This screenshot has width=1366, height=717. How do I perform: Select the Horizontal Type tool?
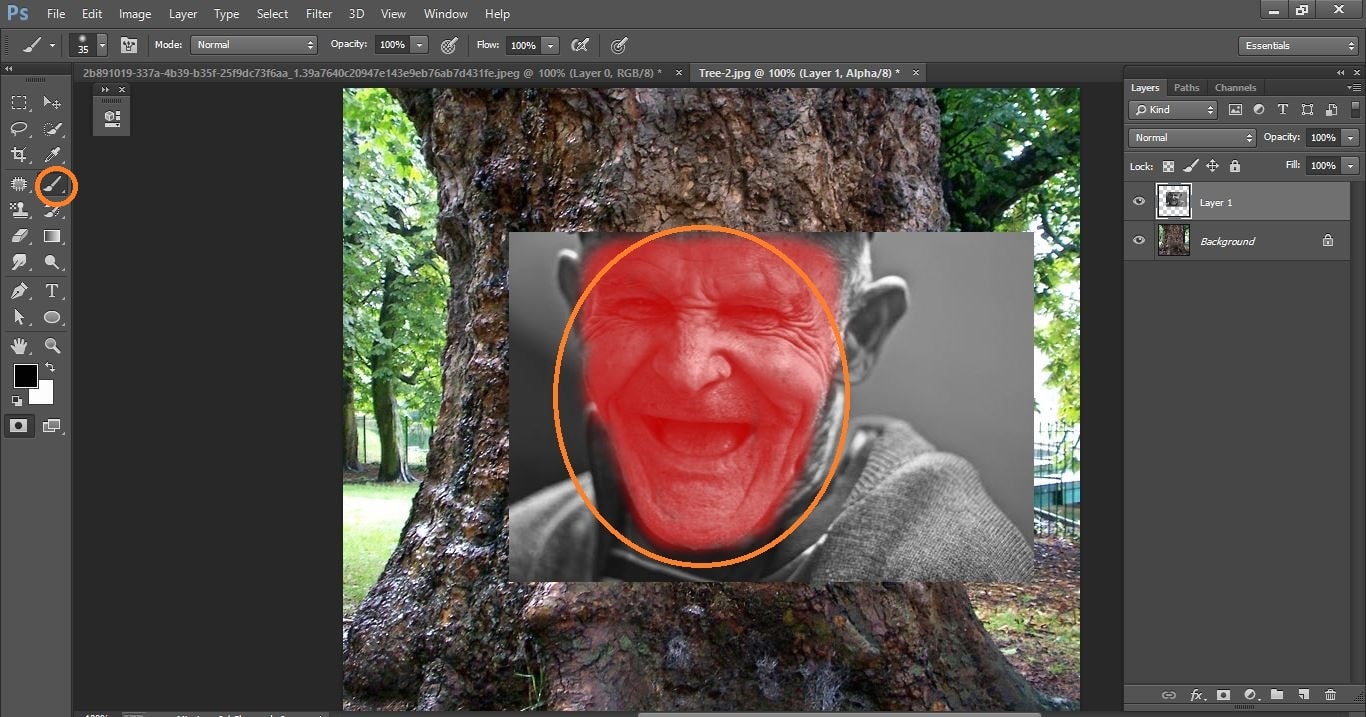(x=52, y=291)
